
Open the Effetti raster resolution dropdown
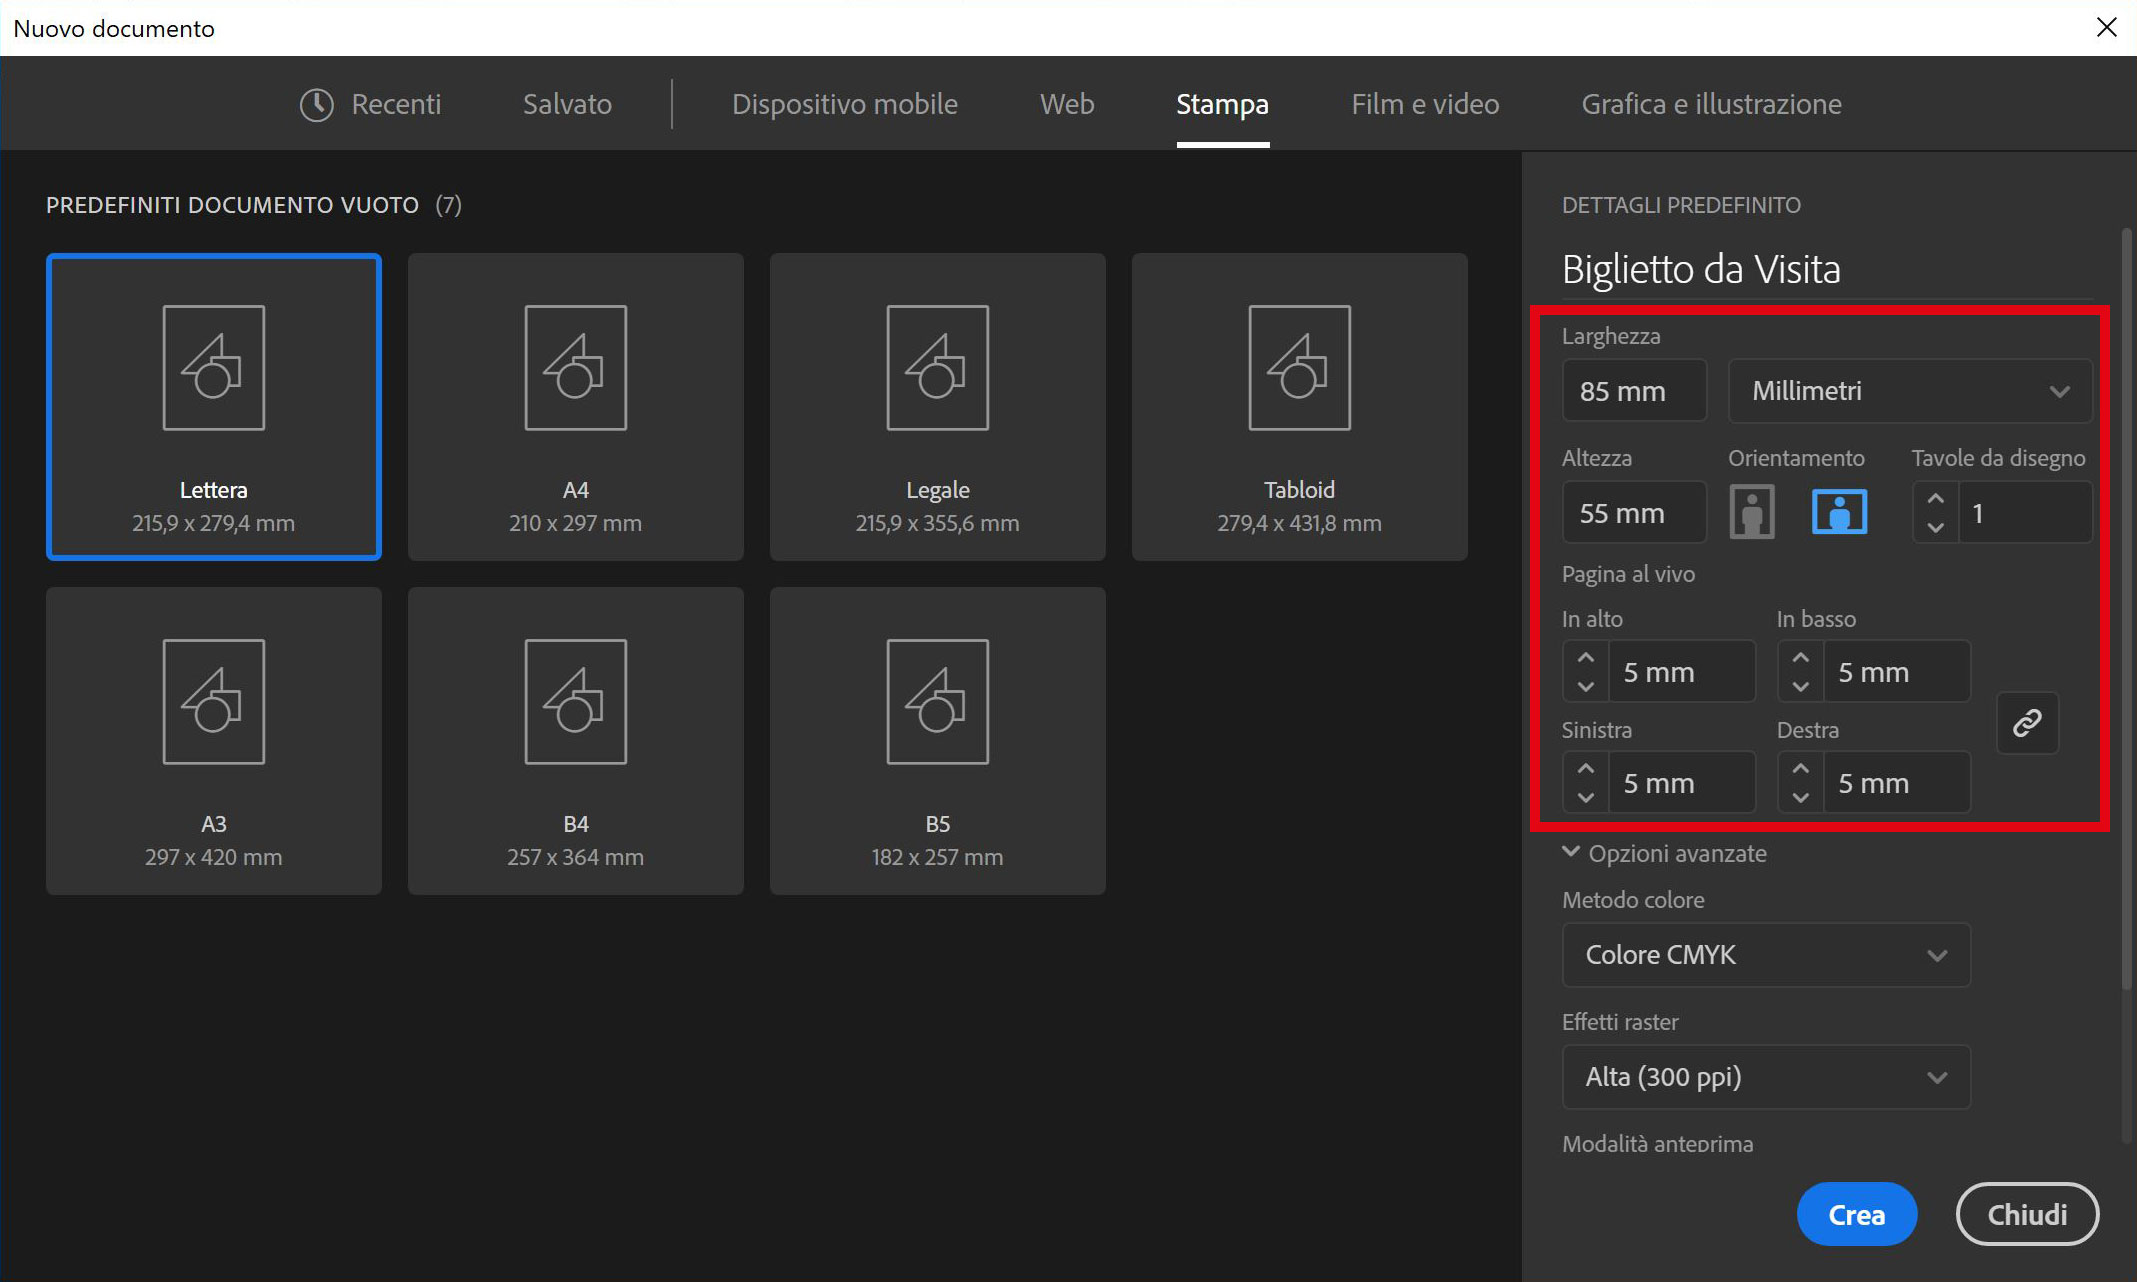point(1766,1077)
